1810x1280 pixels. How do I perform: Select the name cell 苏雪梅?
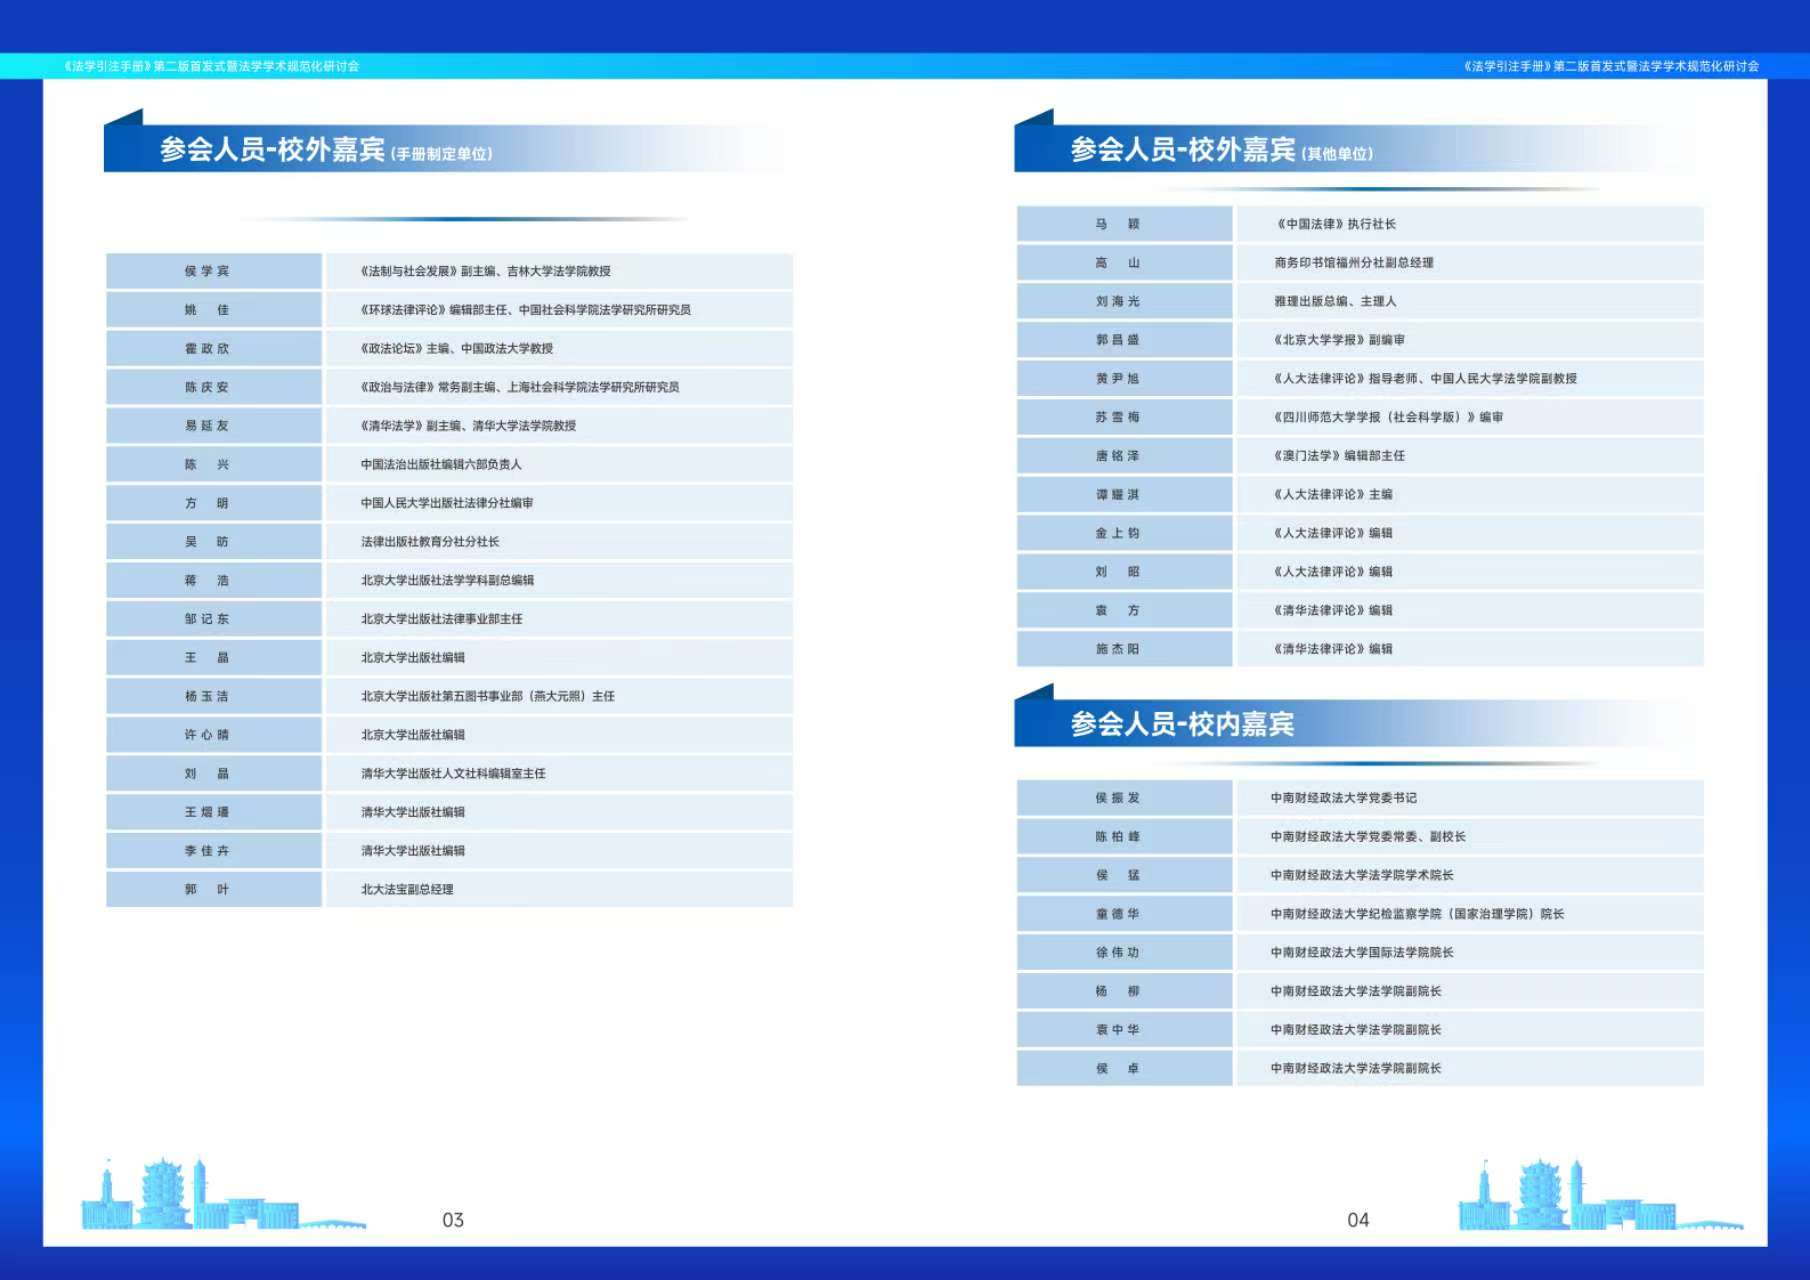pos(1117,418)
